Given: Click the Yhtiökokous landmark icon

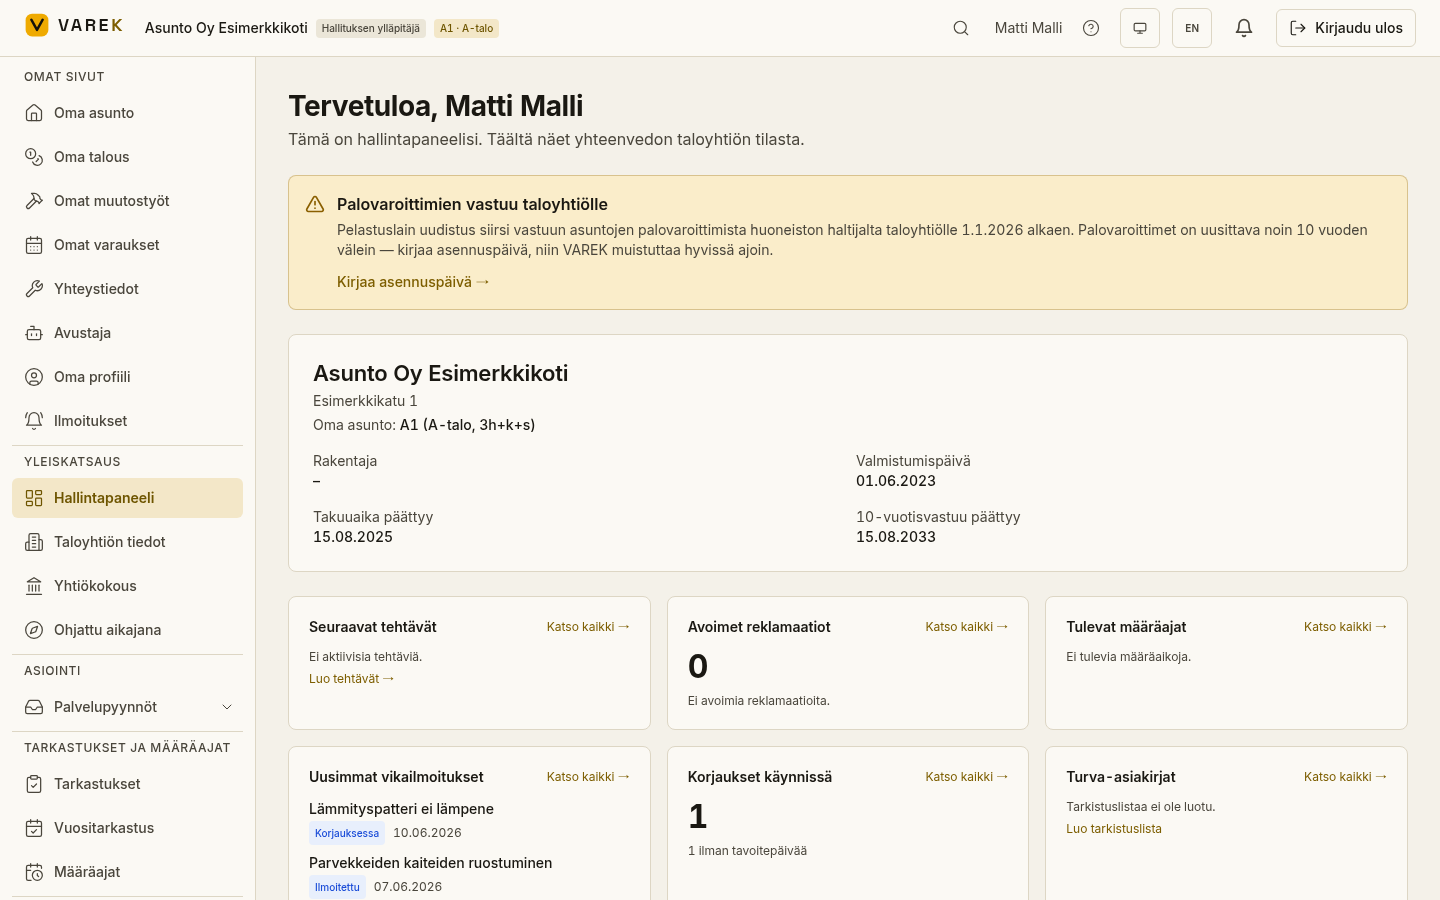Looking at the screenshot, I should click(34, 586).
